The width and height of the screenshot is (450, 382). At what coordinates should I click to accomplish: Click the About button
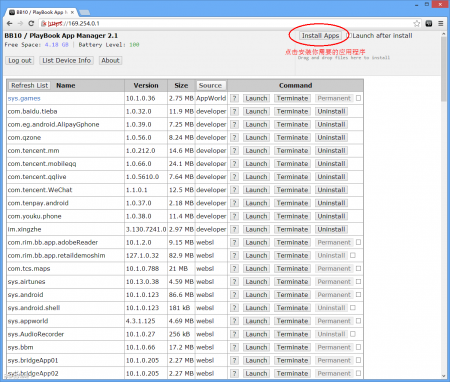click(x=110, y=60)
